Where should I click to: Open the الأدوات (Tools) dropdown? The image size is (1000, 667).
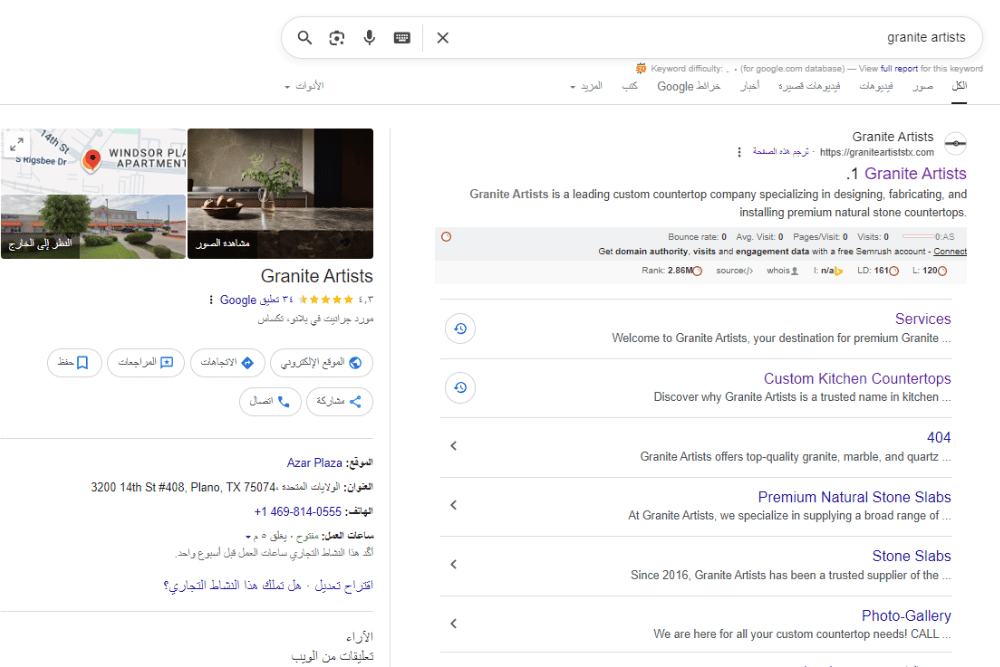click(304, 86)
